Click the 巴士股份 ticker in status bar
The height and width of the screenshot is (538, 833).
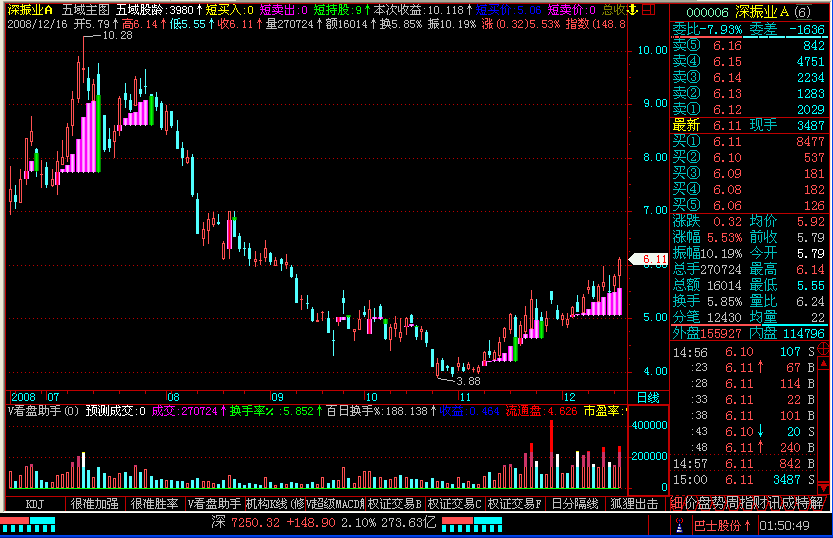722,526
